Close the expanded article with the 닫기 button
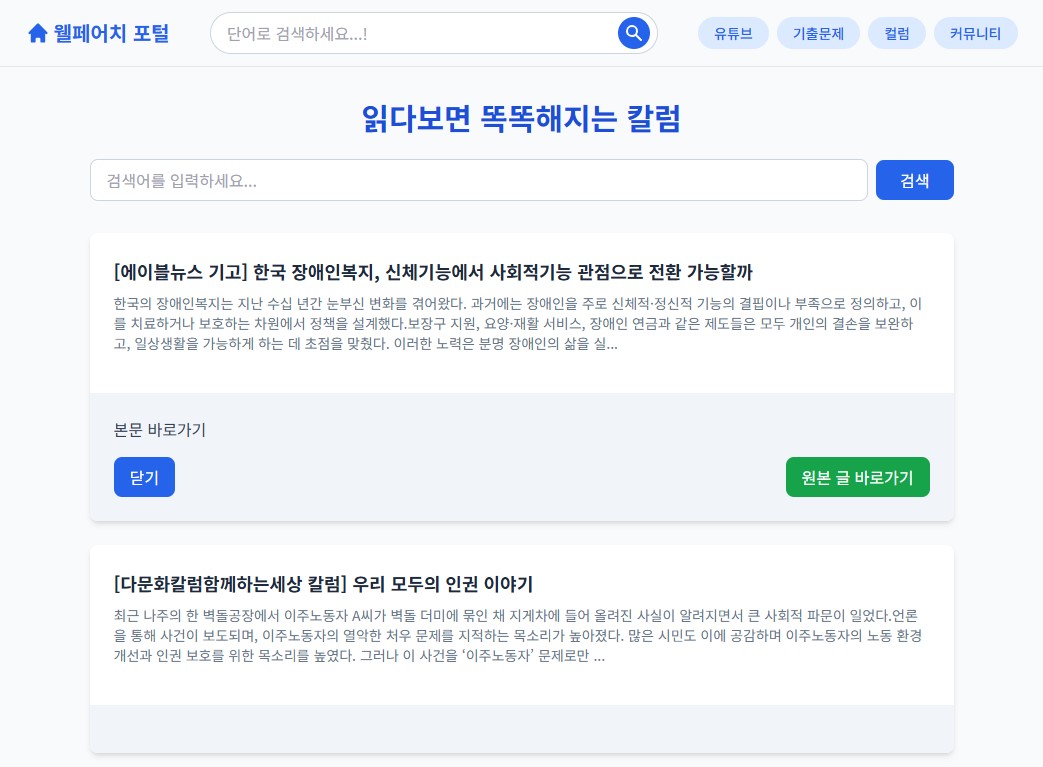Viewport: 1043px width, 767px height. [x=144, y=477]
